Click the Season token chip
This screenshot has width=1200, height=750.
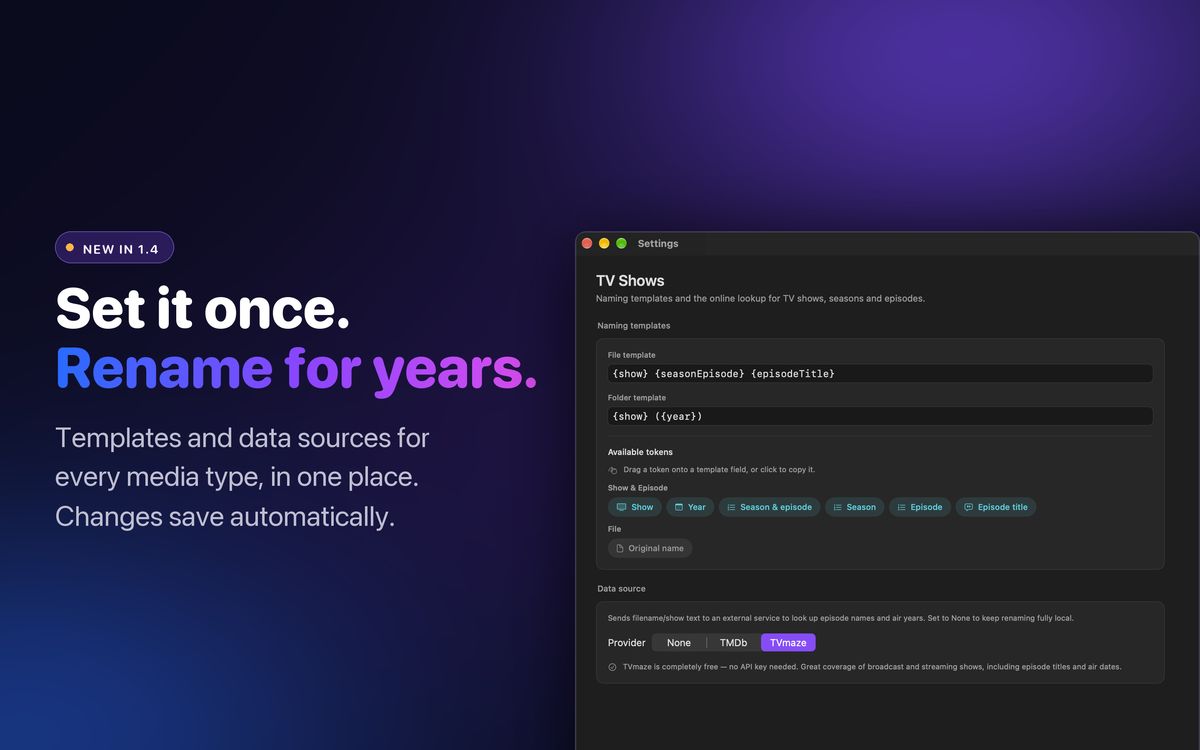pyautogui.click(x=854, y=507)
